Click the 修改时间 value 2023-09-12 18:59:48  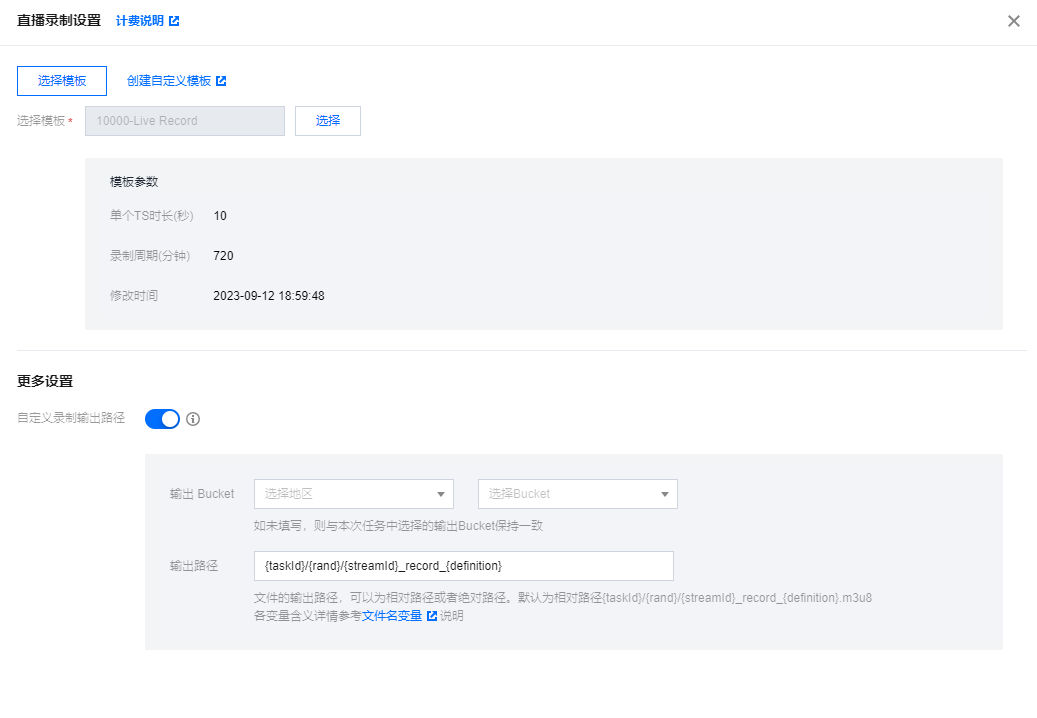[269, 296]
